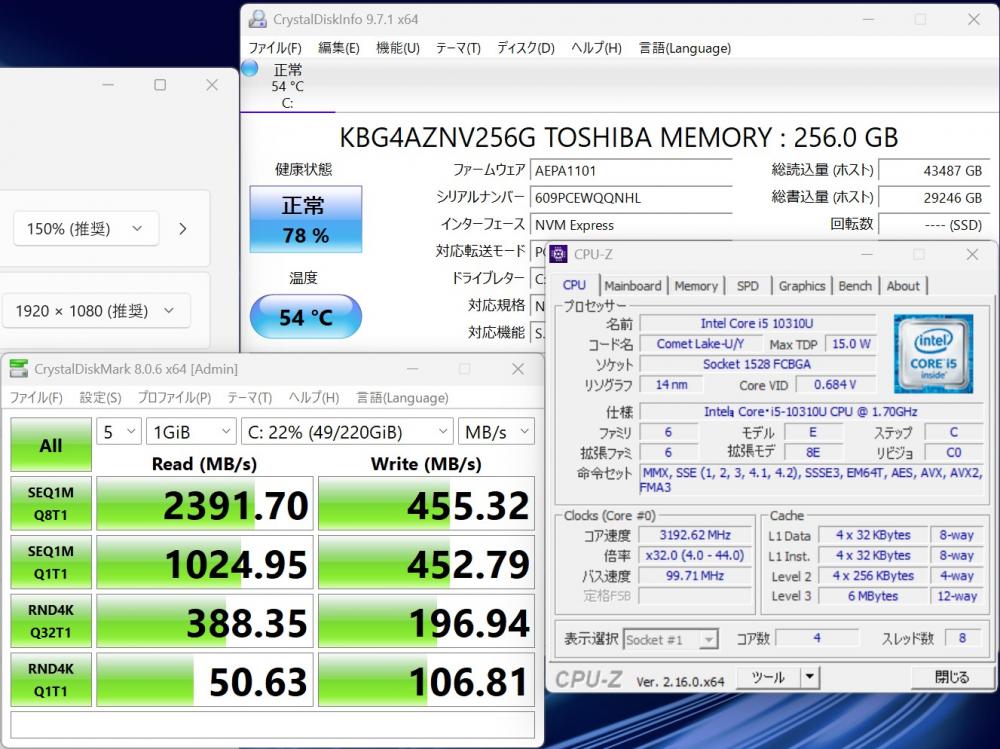The width and height of the screenshot is (1000, 749).
Task: Click the RND4K Q1T1 write result 106.81
Action: (x=426, y=679)
